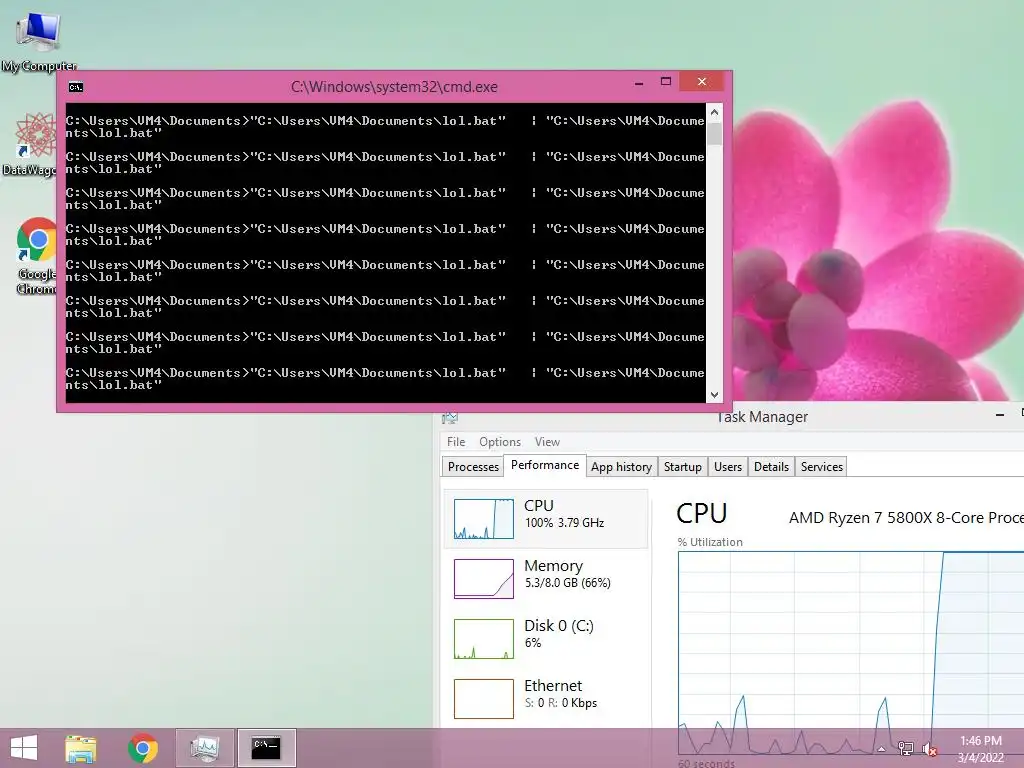Screen dimensions: 1024x768
Task: Click the cmd scrollbar down arrow
Action: coord(714,394)
